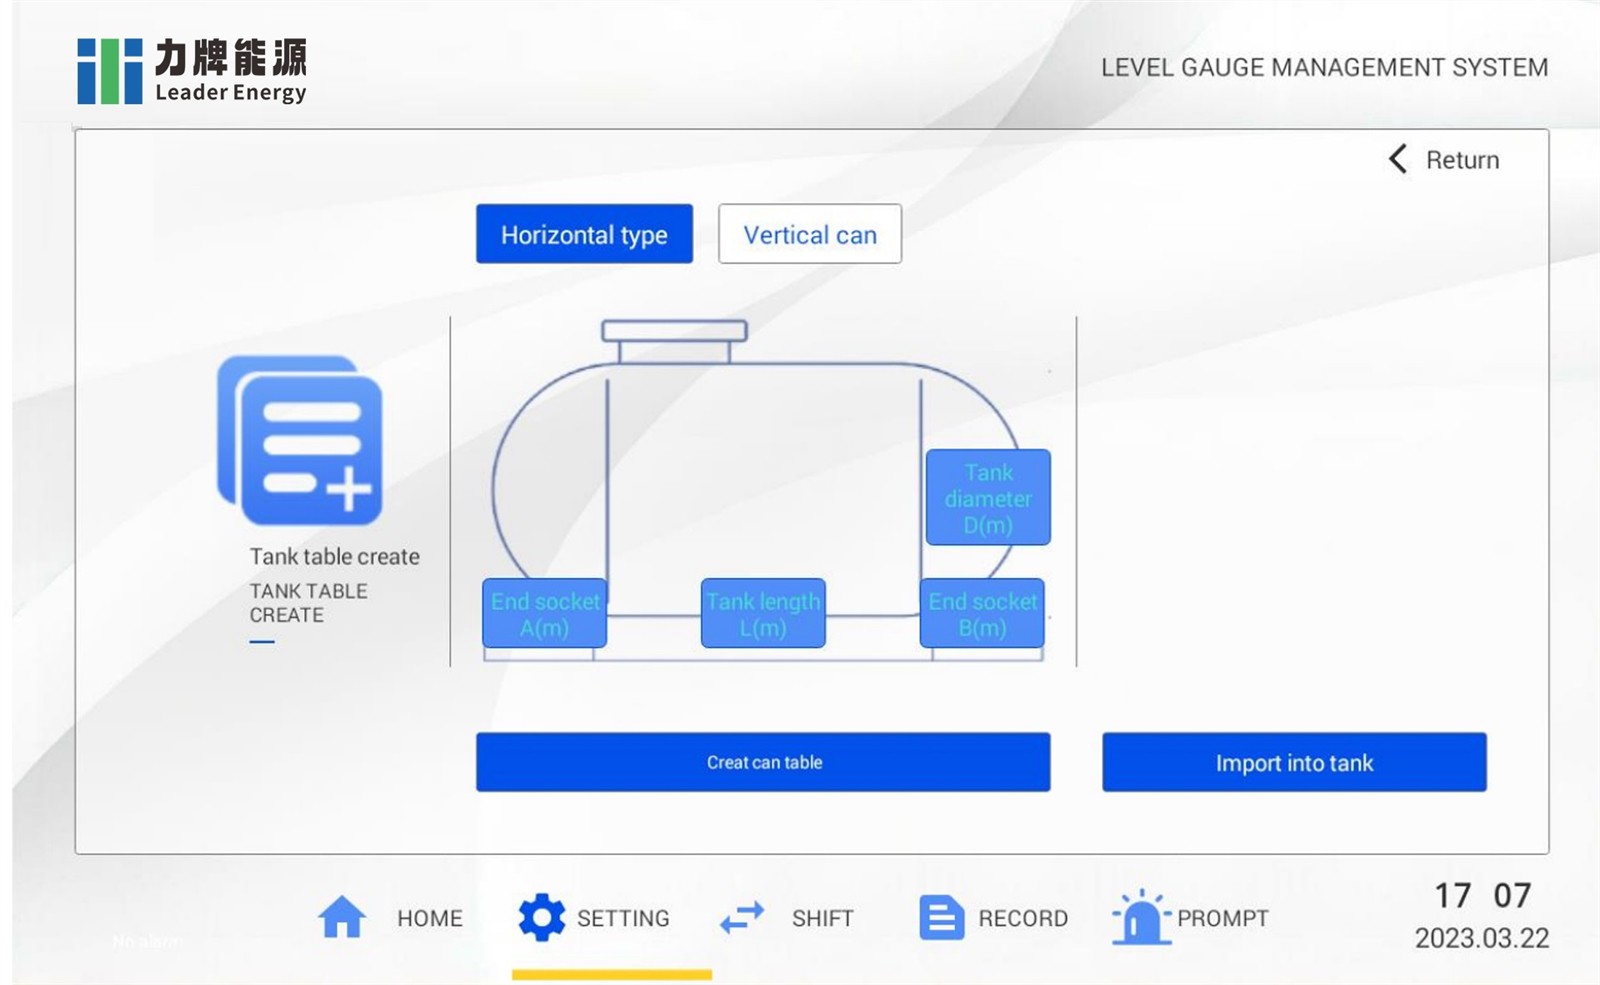Click the Return back chevron icon
This screenshot has height=985, width=1600.
click(x=1398, y=159)
